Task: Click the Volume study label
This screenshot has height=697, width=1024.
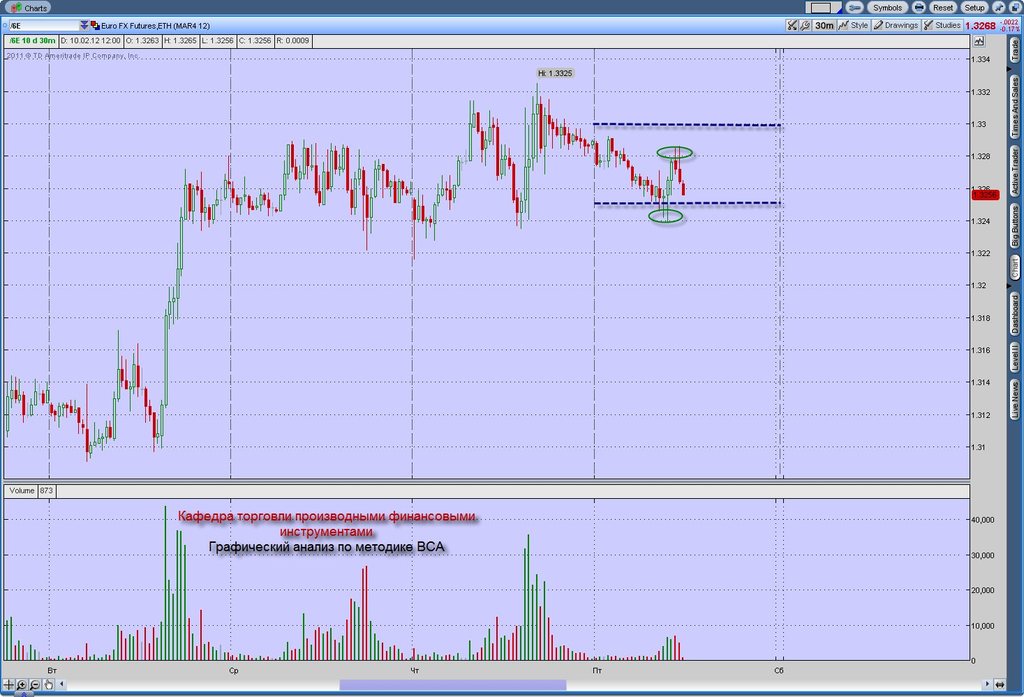Action: coord(22,491)
